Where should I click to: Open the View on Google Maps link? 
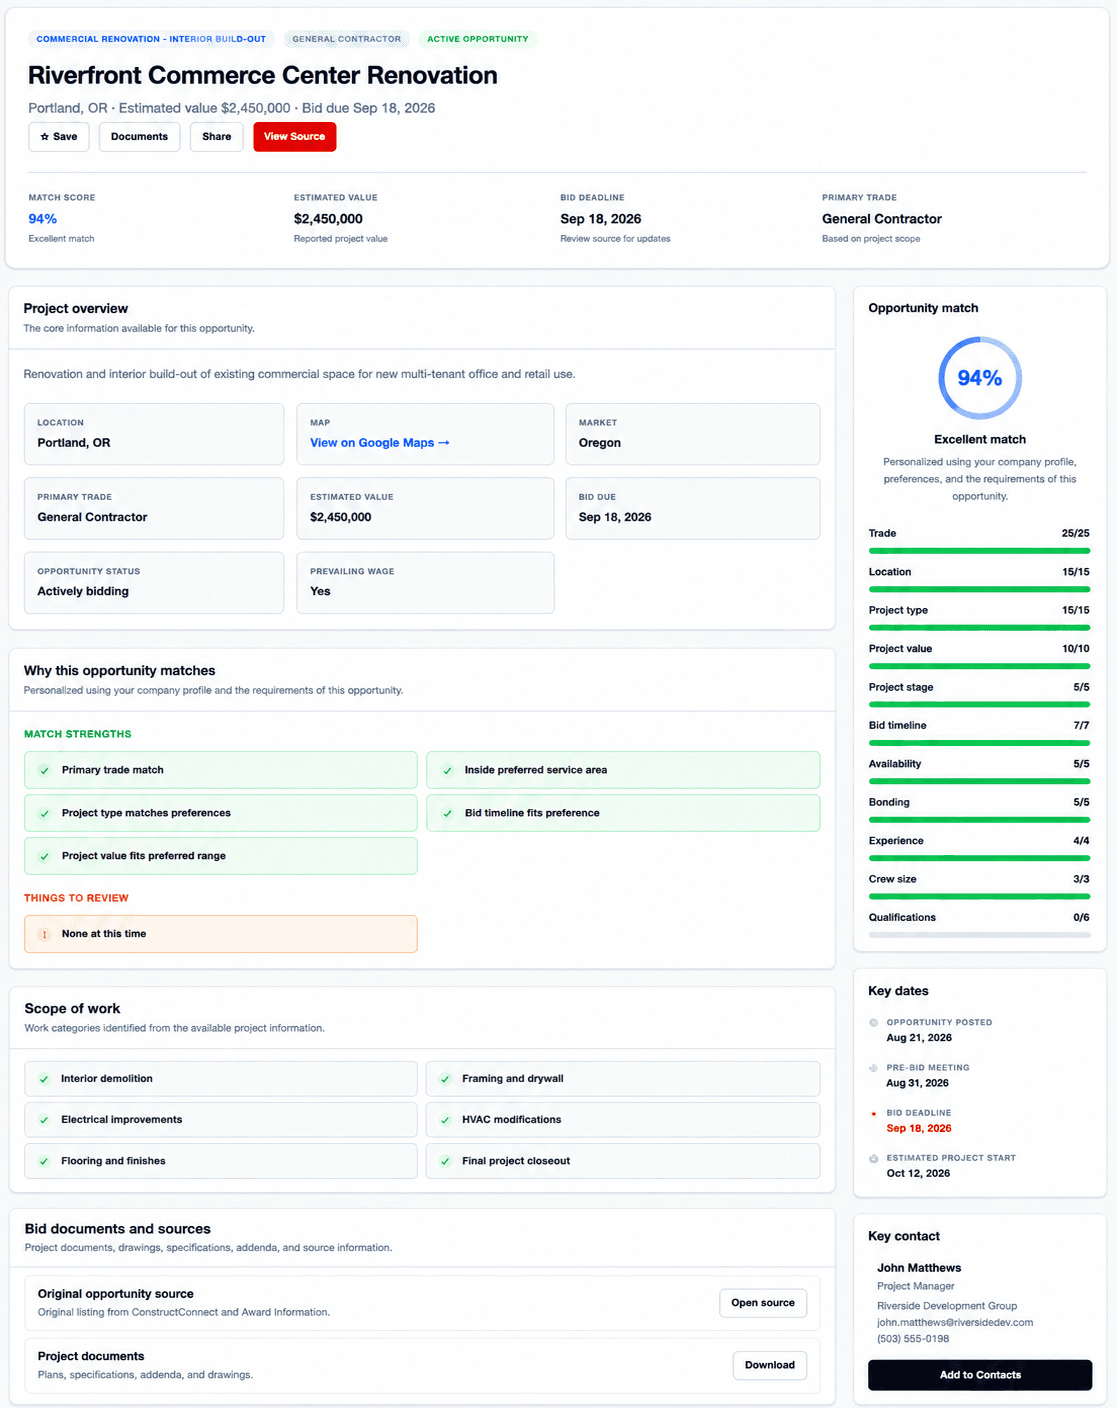coord(380,443)
